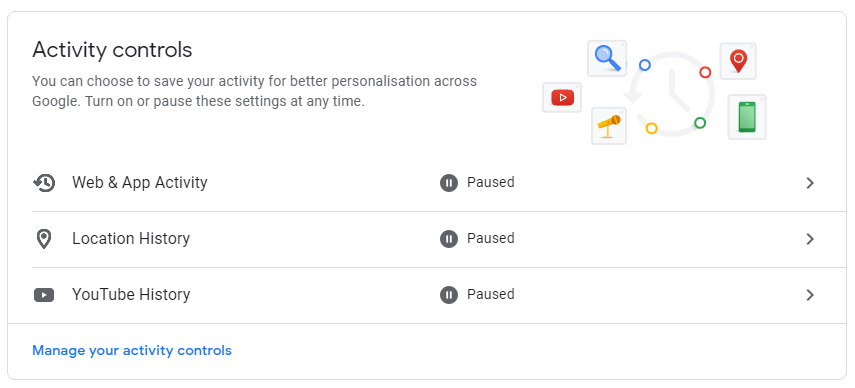855x388 pixels.
Task: Click the YouTube History play icon
Action: pyautogui.click(x=44, y=295)
